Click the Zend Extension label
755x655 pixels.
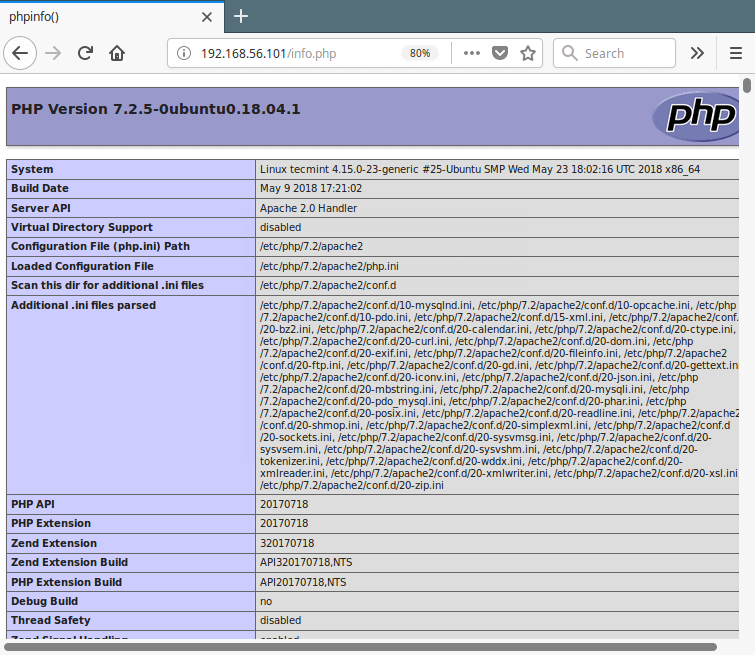54,543
